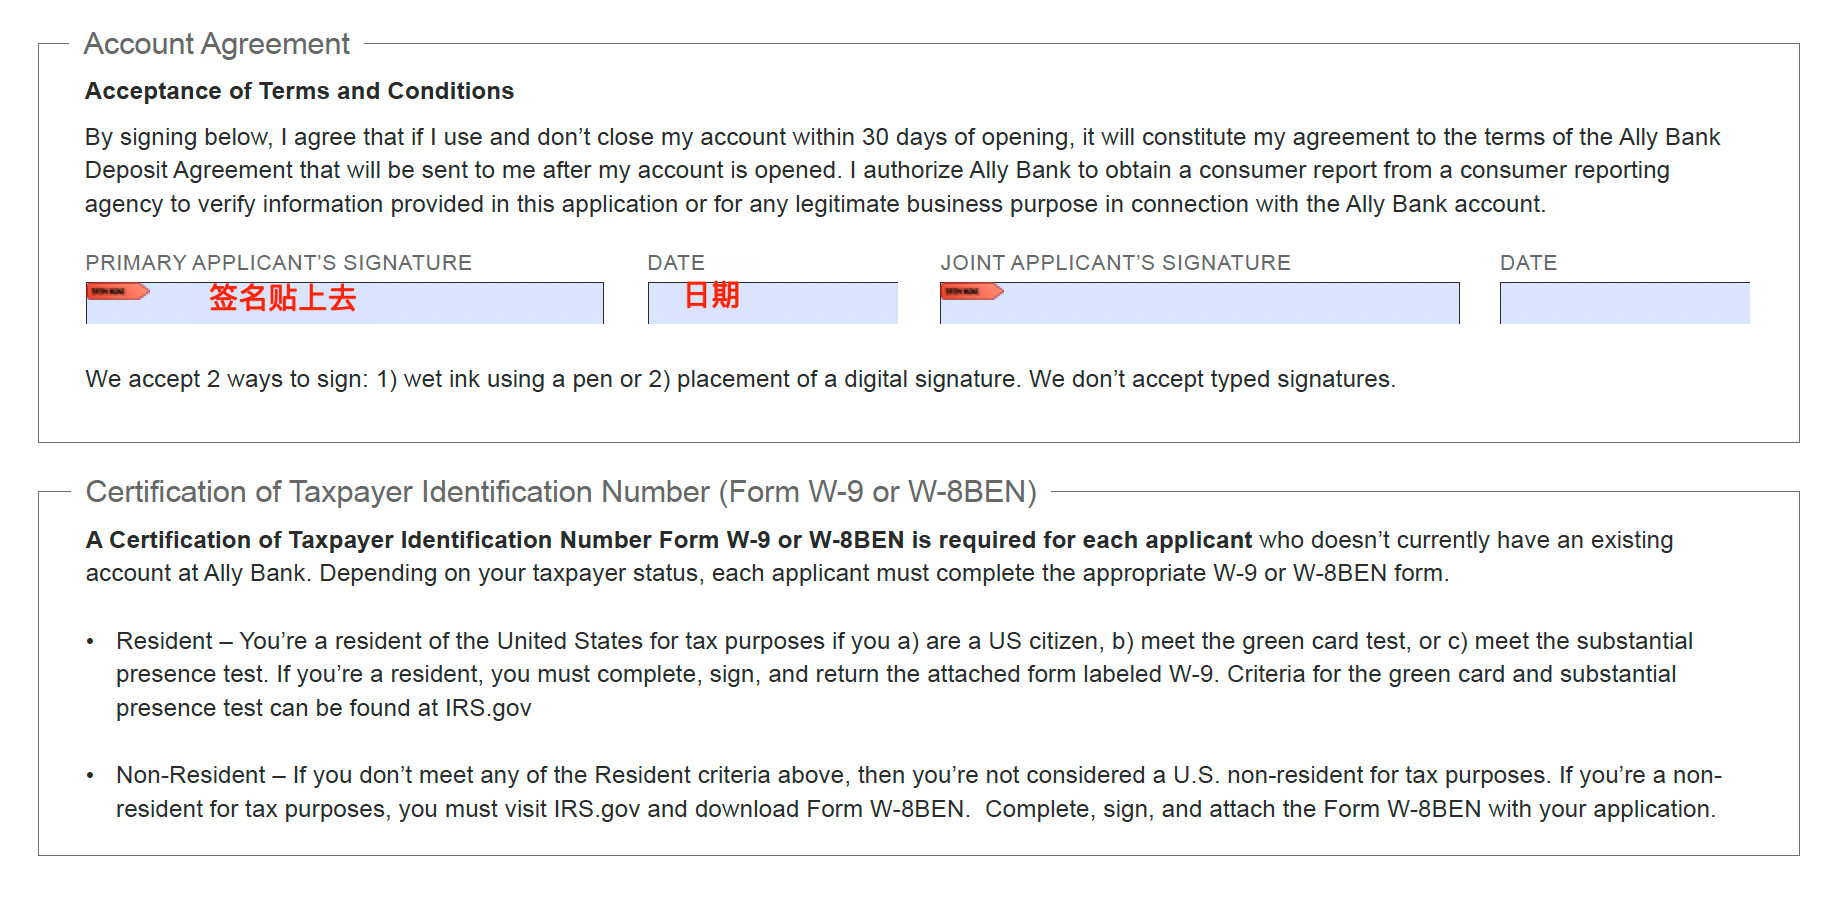
Task: Click the IRS.gov text in Resident paragraph
Action: [x=488, y=709]
